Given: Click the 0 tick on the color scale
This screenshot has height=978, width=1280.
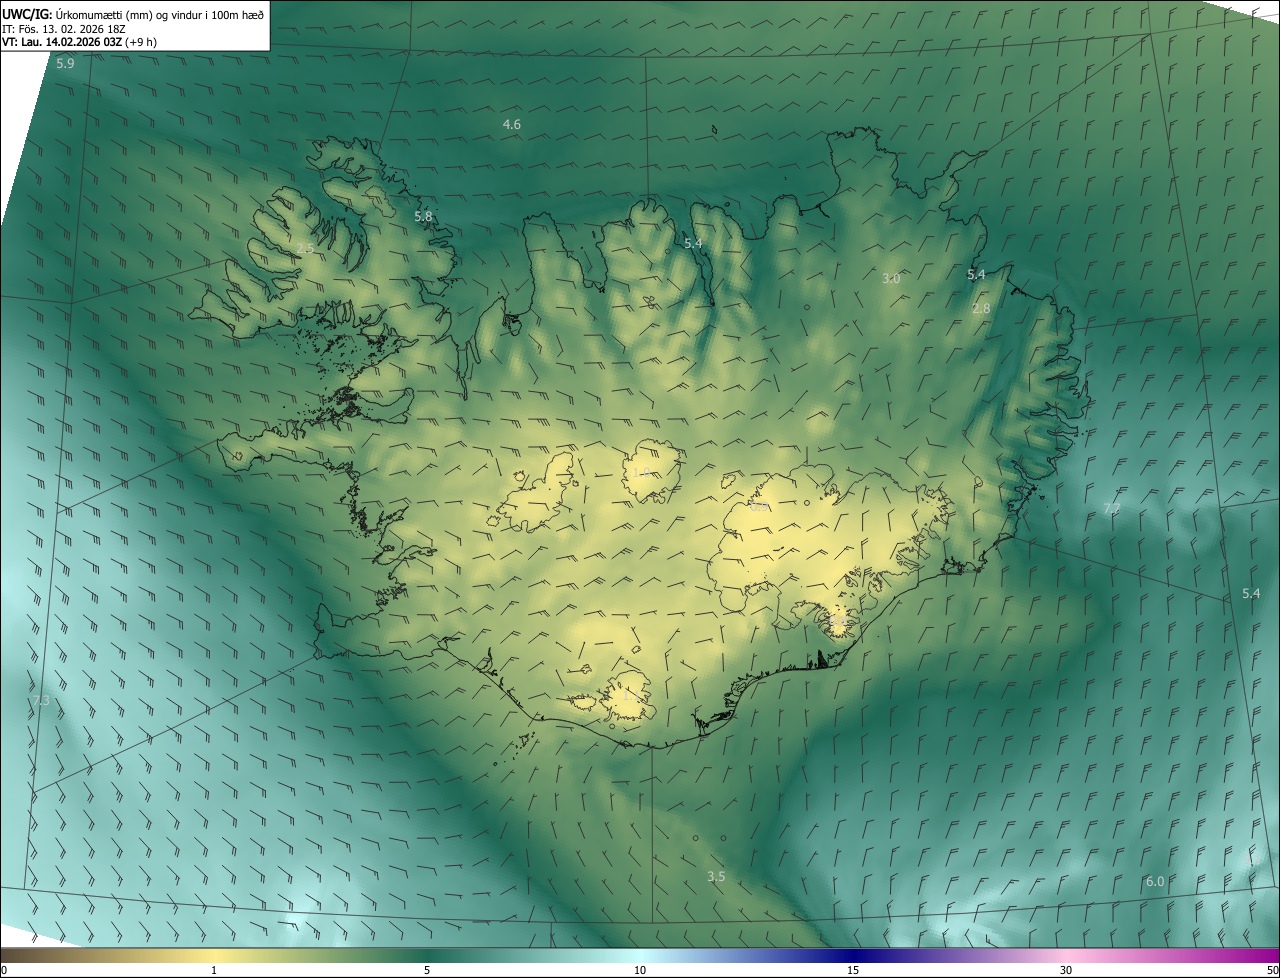Looking at the screenshot, I should pyautogui.click(x=4, y=970).
